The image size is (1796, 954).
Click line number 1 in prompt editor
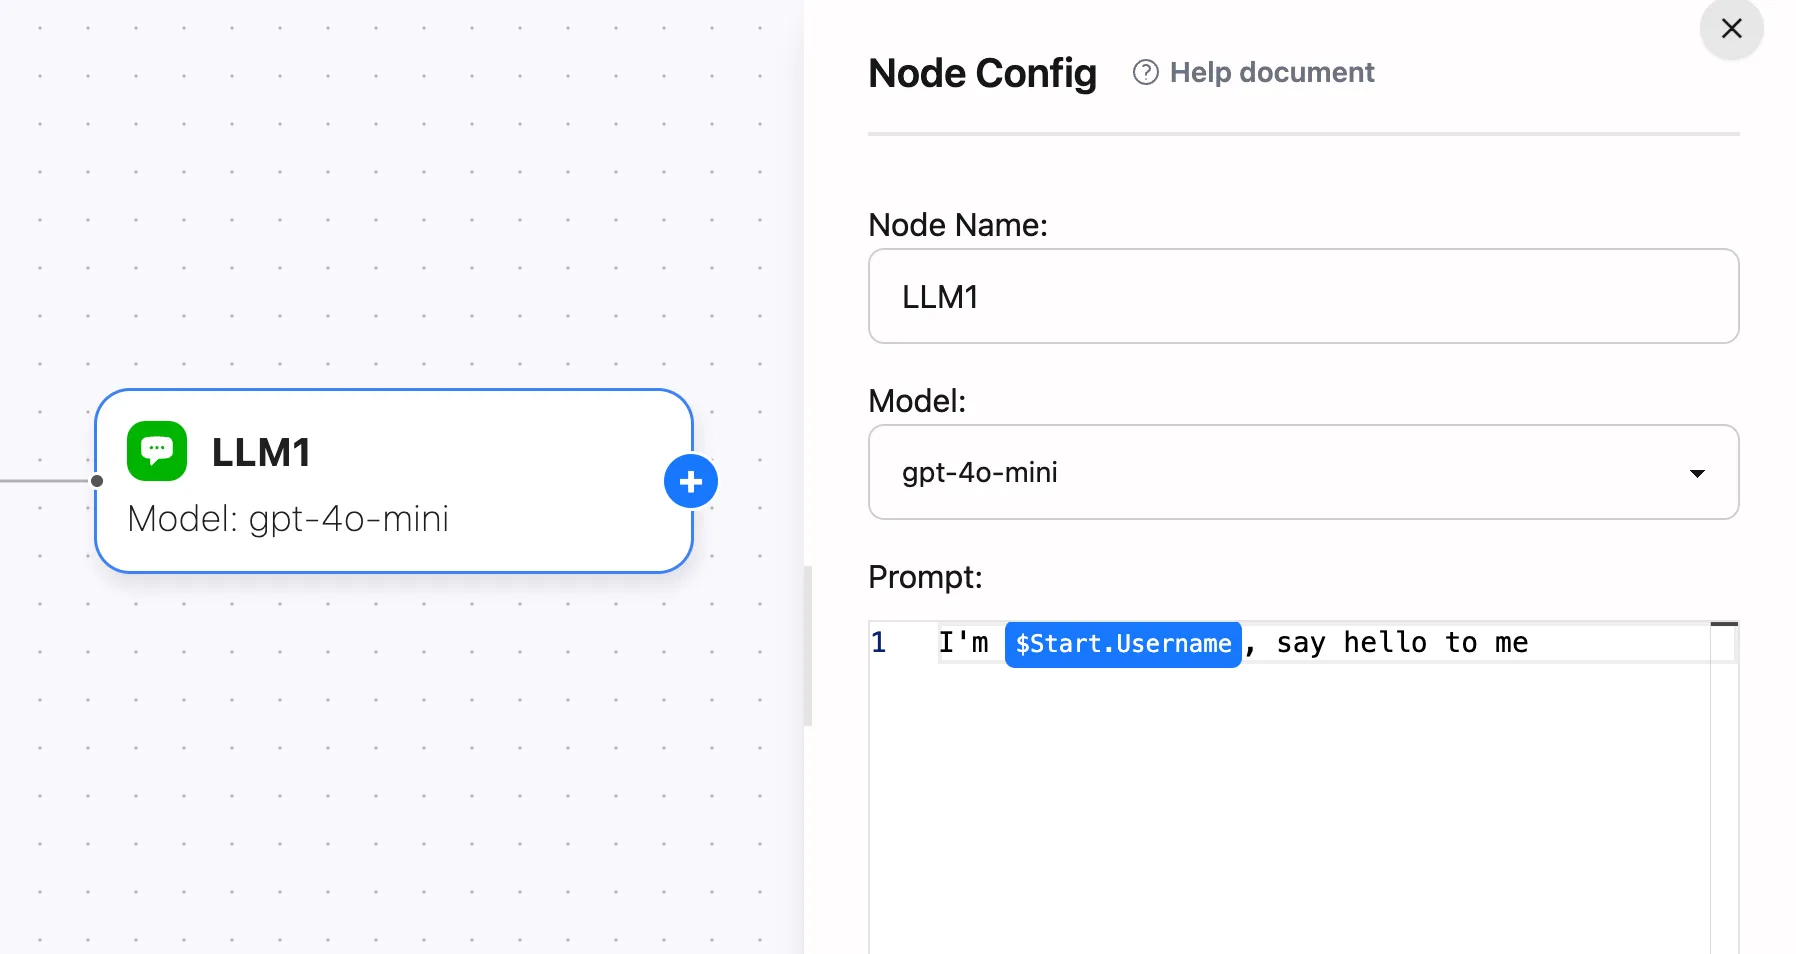878,642
